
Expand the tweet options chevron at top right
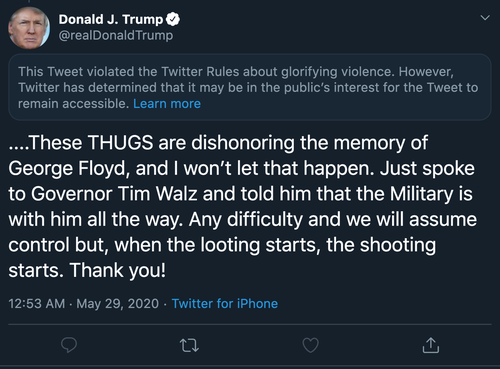tap(485, 17)
